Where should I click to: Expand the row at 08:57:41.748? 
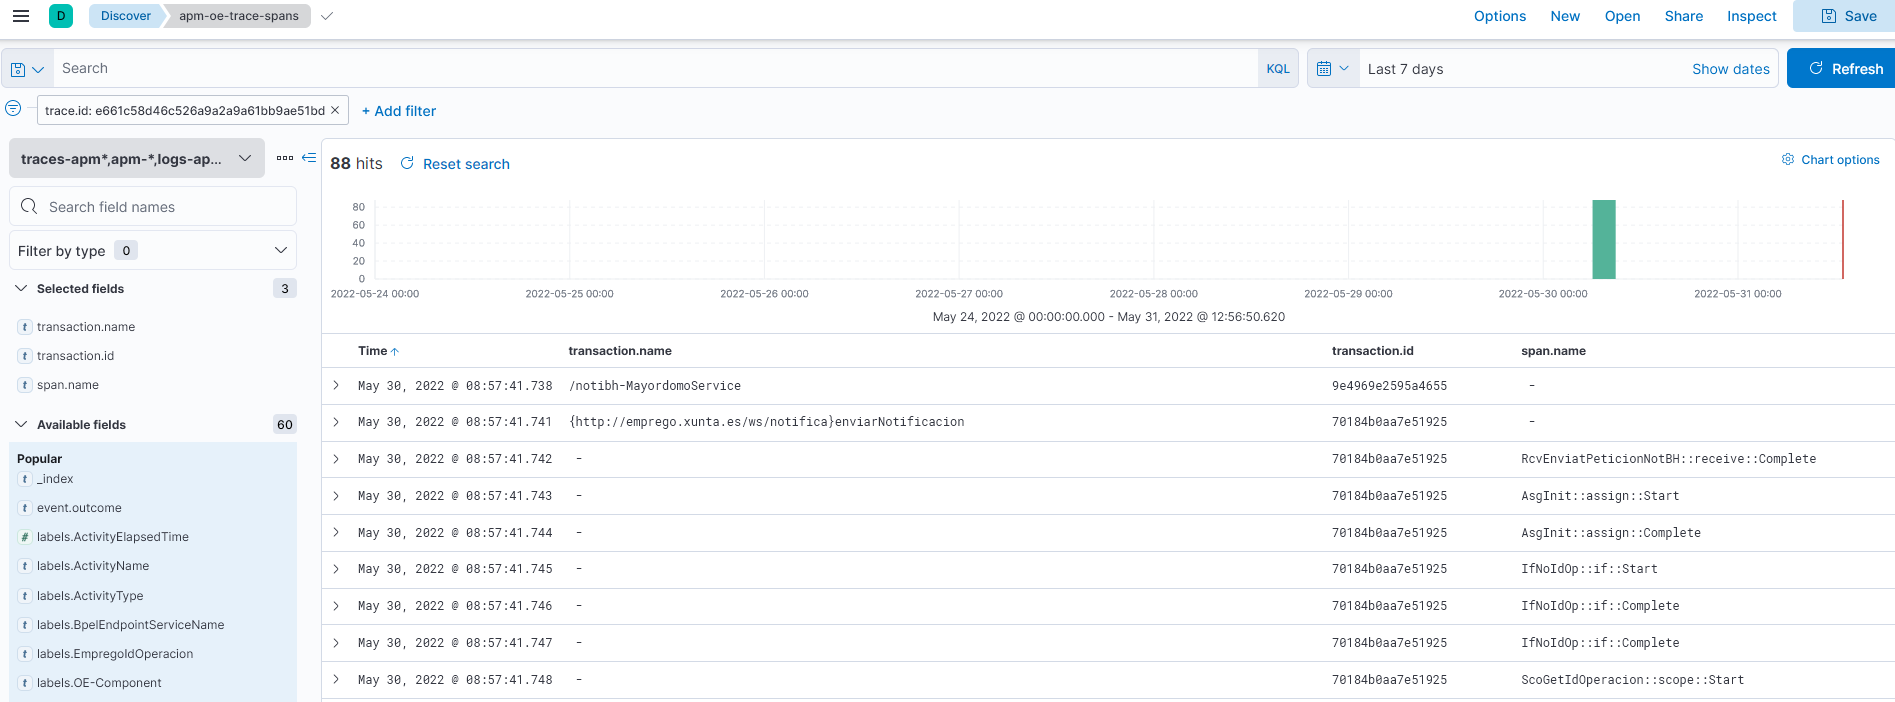pyautogui.click(x=336, y=680)
